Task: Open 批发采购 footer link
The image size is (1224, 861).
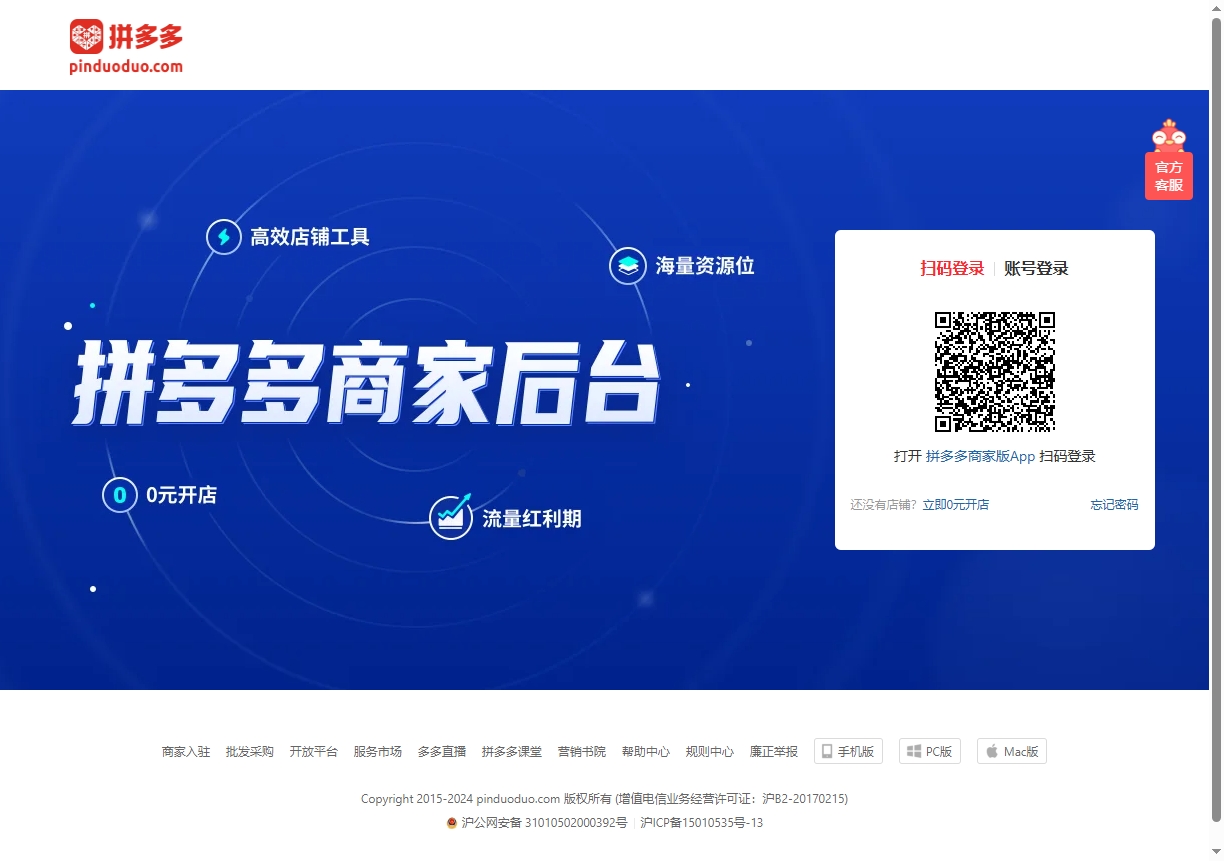Action: (250, 752)
